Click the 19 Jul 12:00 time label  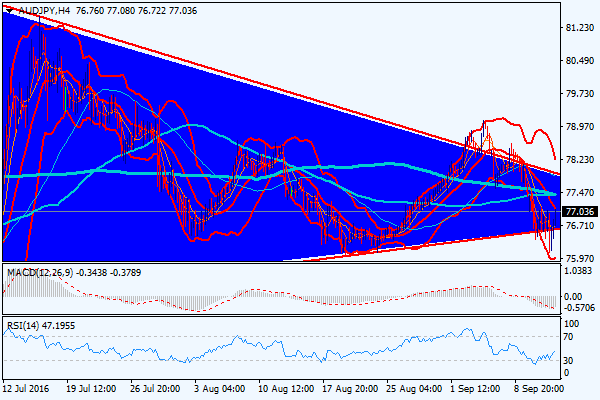[91, 389]
